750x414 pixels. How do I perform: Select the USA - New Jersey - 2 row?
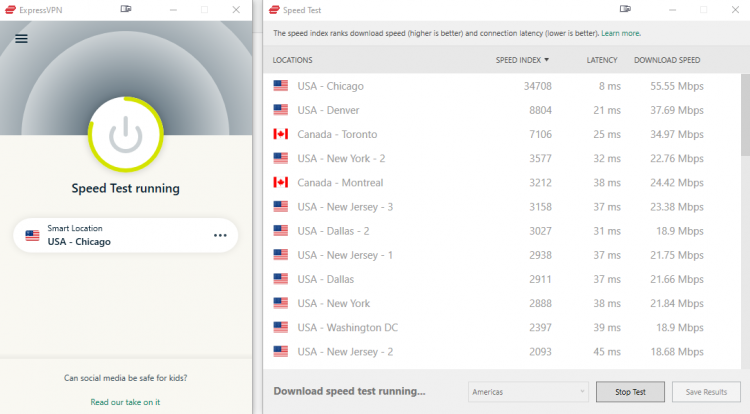pyautogui.click(x=502, y=351)
